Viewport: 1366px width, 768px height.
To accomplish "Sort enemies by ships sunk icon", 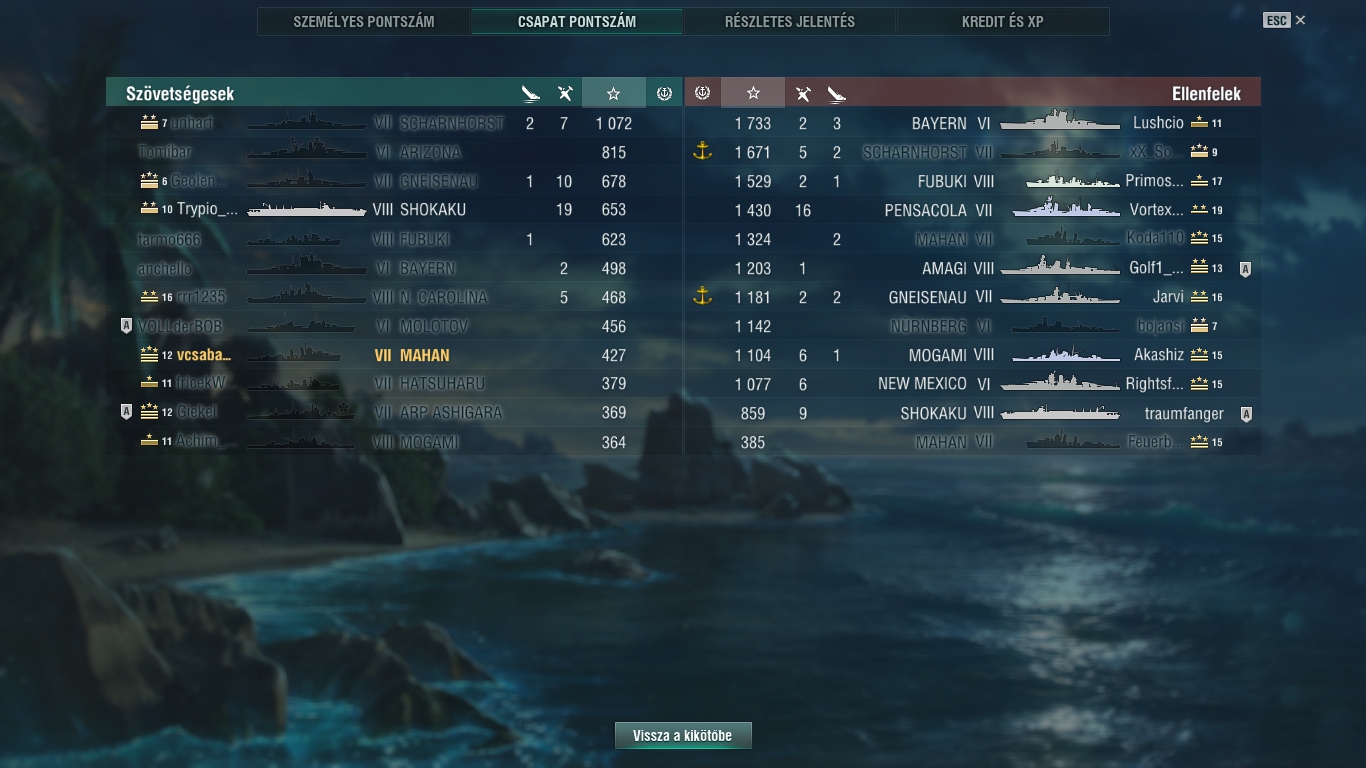I will pyautogui.click(x=837, y=94).
